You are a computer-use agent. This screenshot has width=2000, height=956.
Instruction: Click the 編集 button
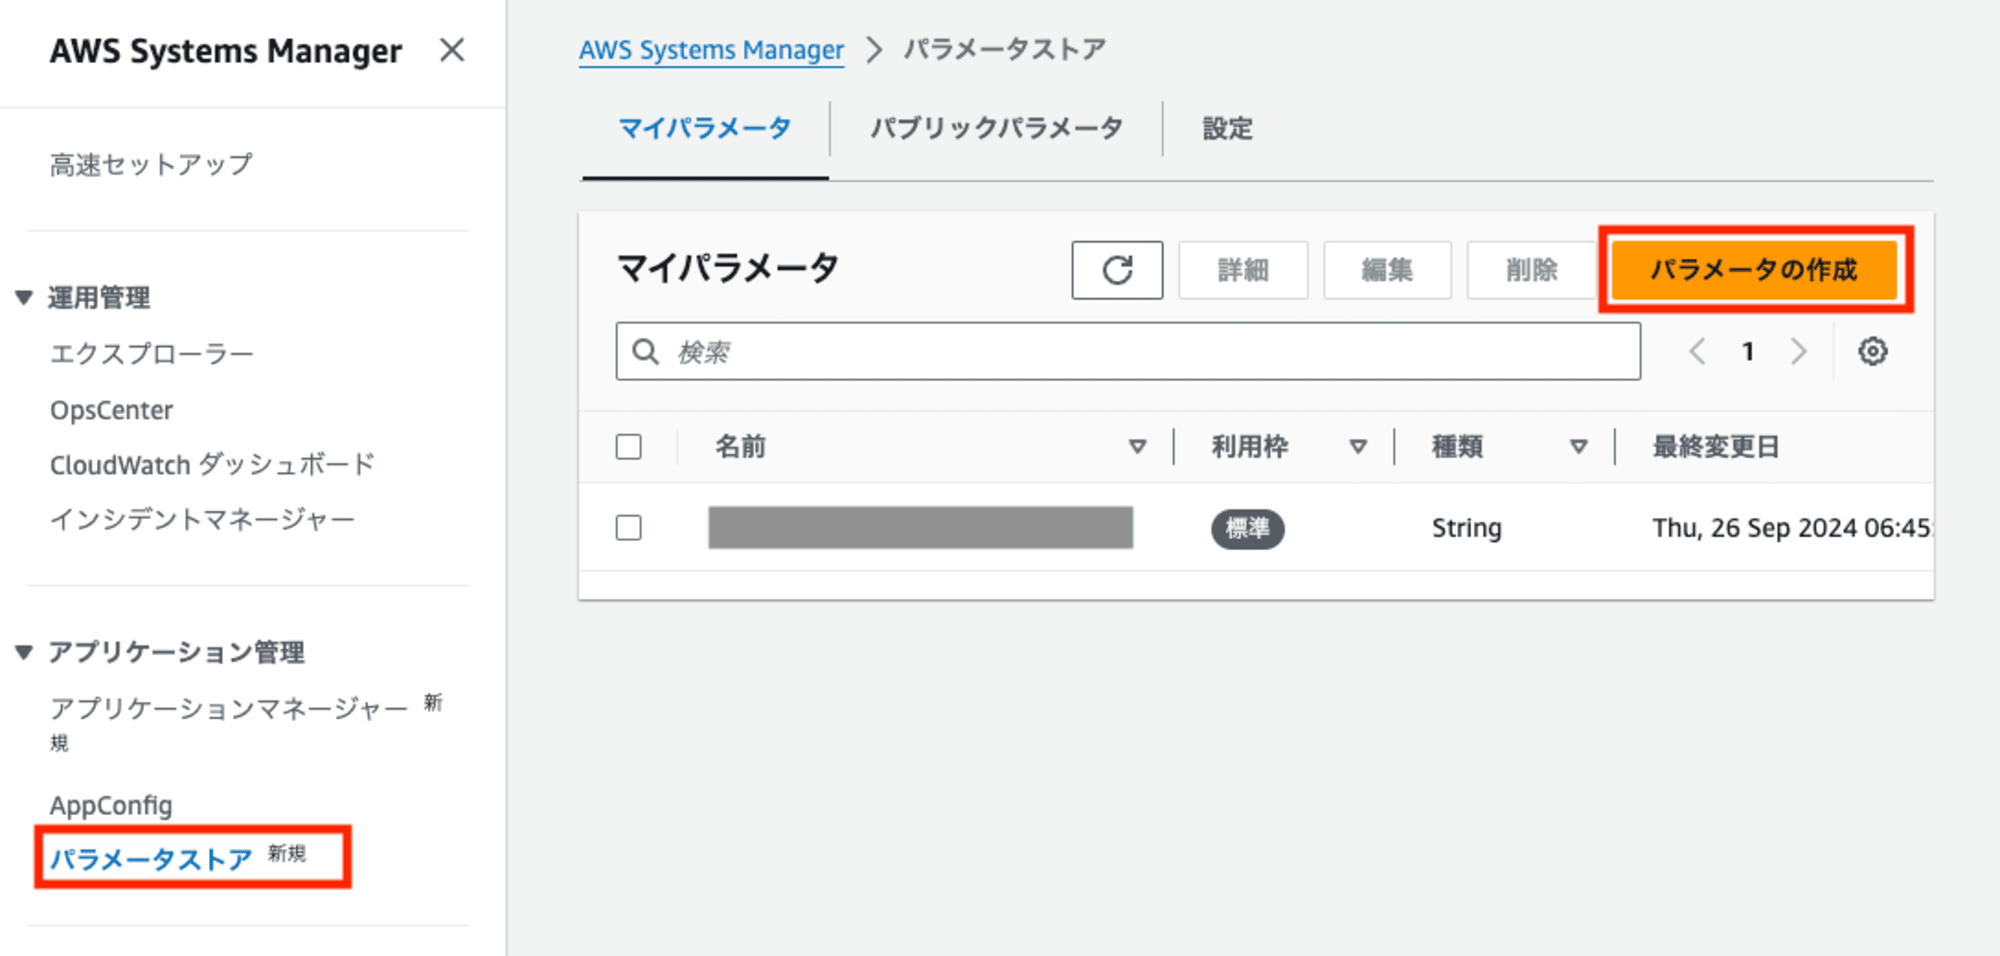click(x=1387, y=270)
